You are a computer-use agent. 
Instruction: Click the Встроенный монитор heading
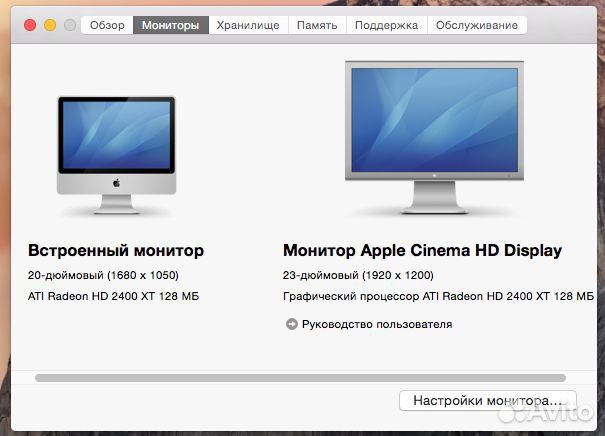116,250
